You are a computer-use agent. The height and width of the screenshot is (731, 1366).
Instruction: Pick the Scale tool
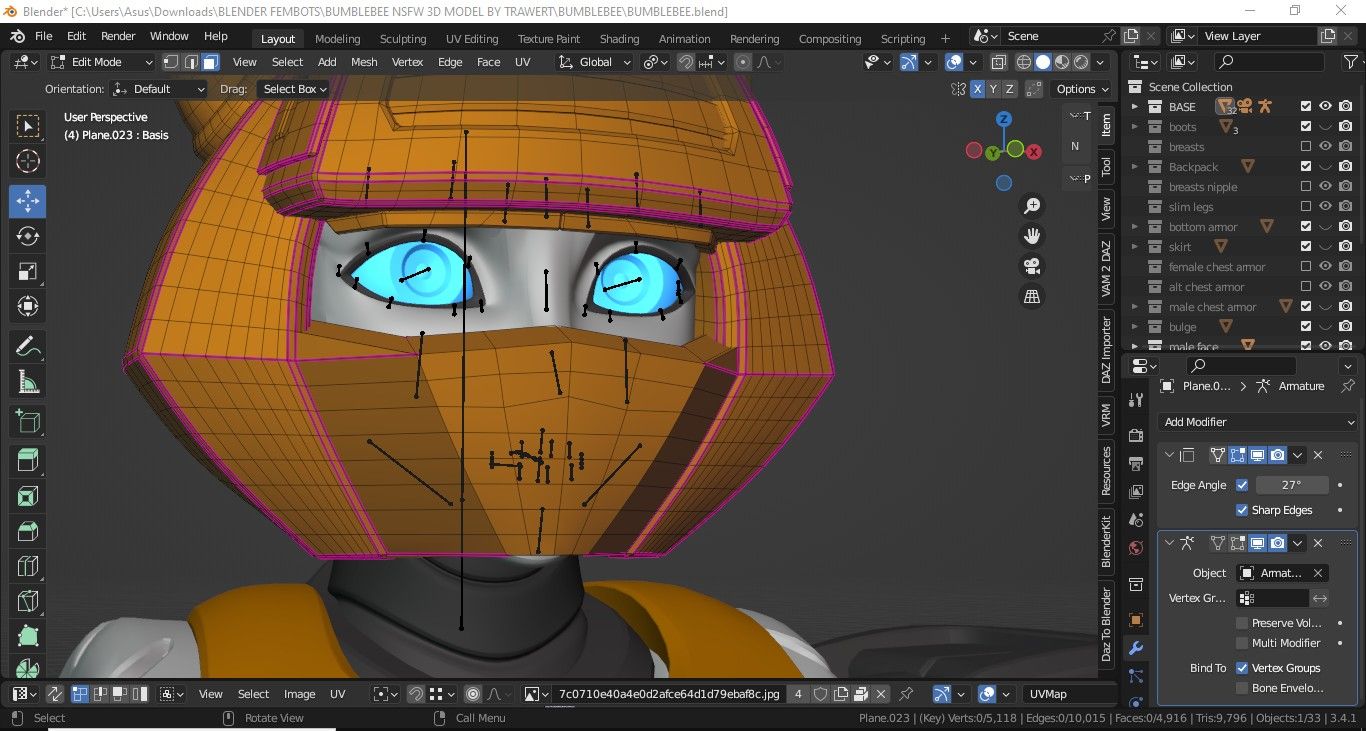click(28, 272)
